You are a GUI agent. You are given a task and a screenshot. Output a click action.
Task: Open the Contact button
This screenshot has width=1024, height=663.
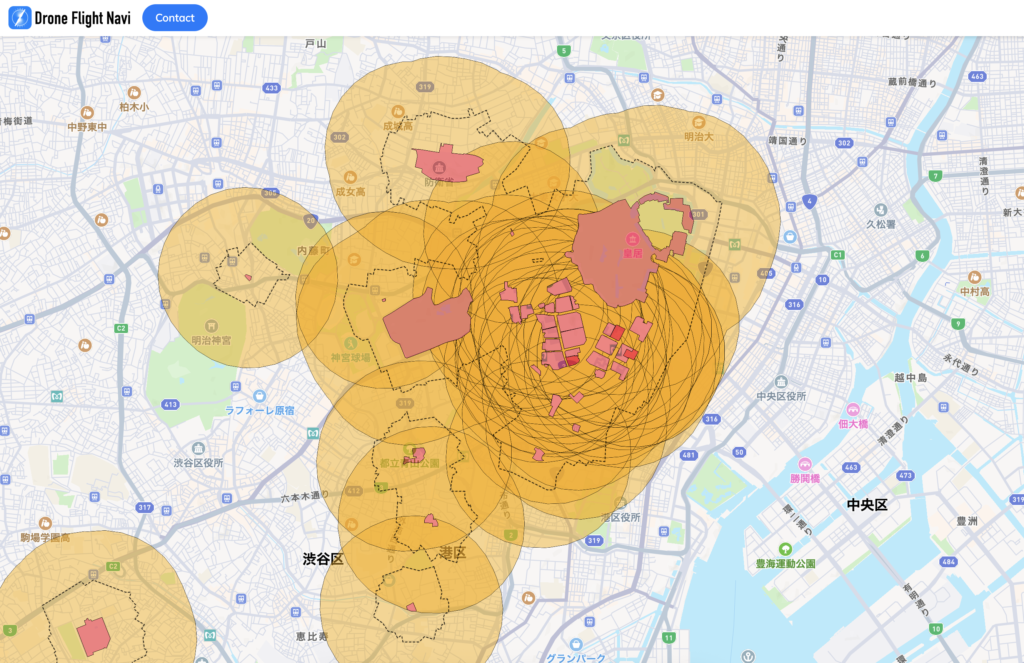pos(174,18)
